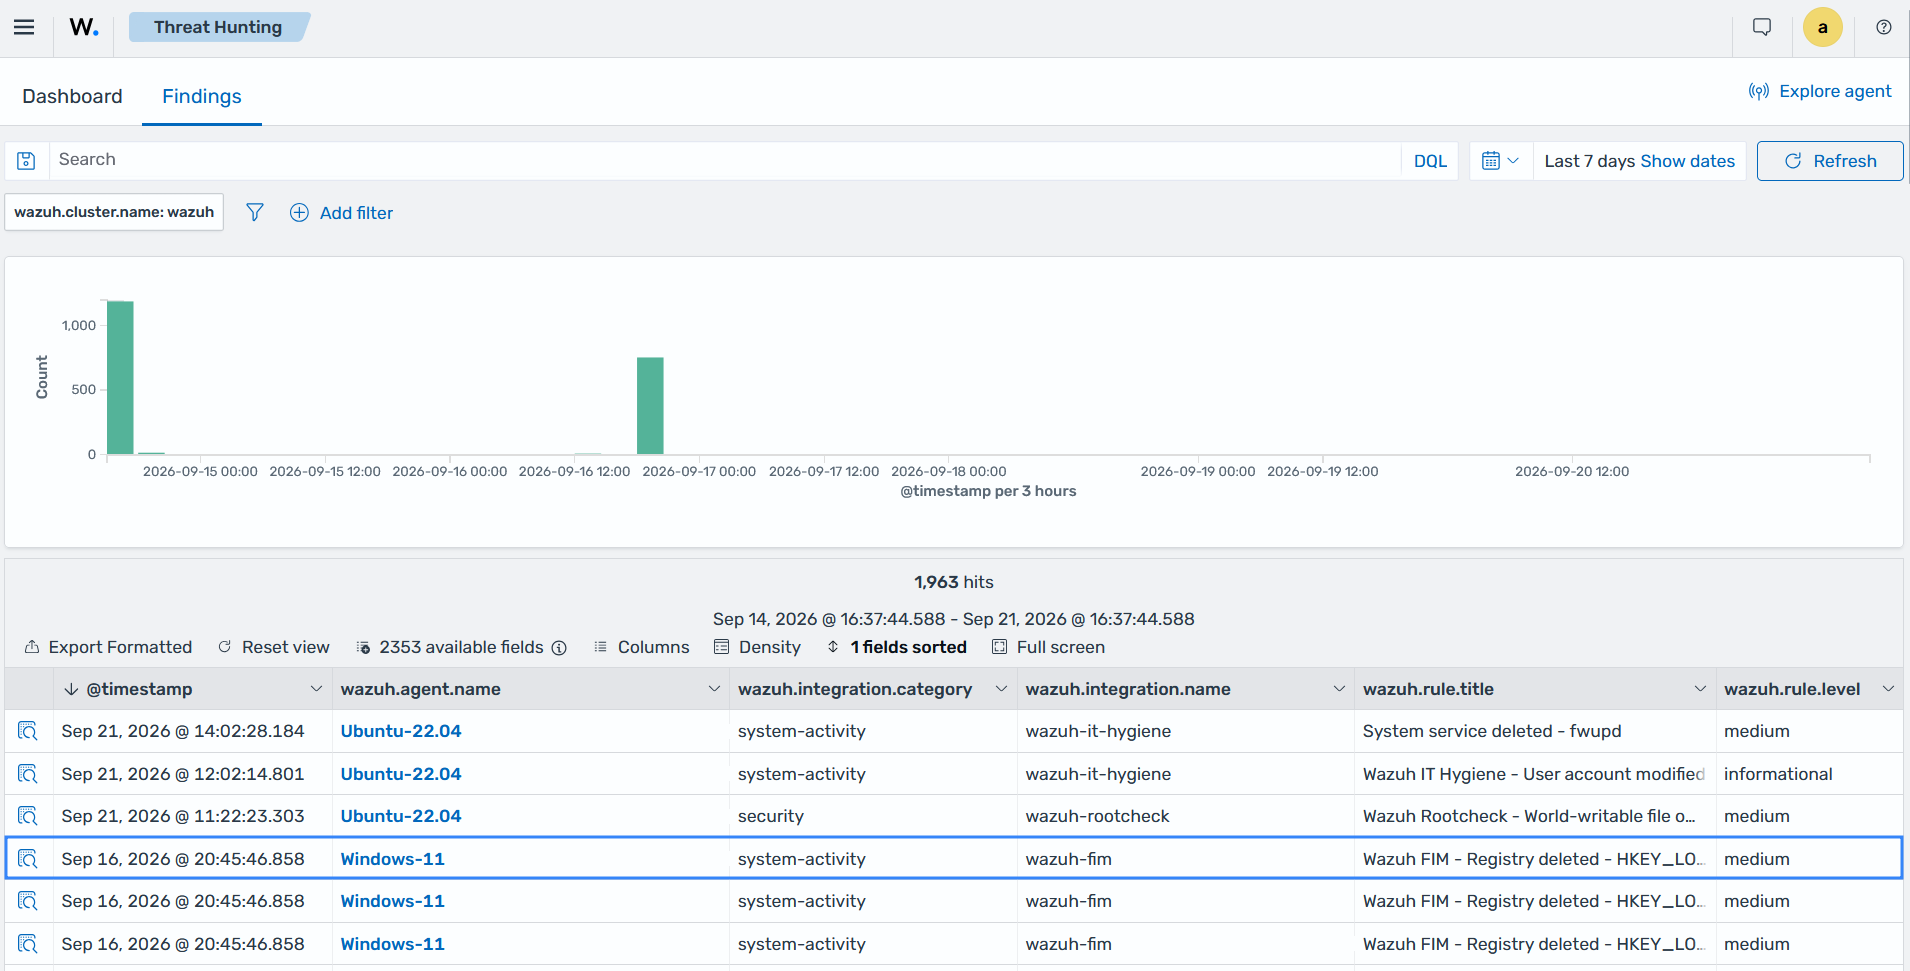This screenshot has height=971, width=1910.
Task: Click the info icon beside available fields
Action: [559, 648]
